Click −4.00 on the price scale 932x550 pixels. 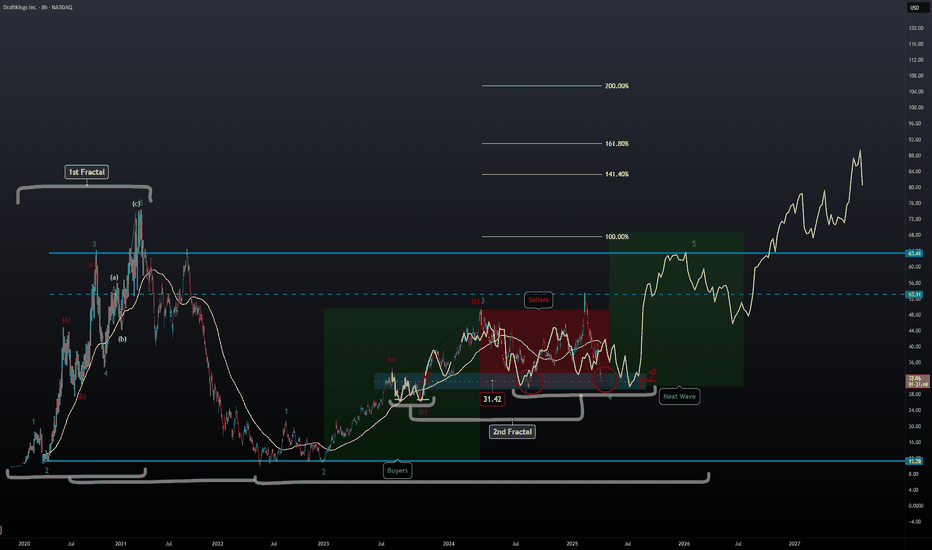[916, 521]
